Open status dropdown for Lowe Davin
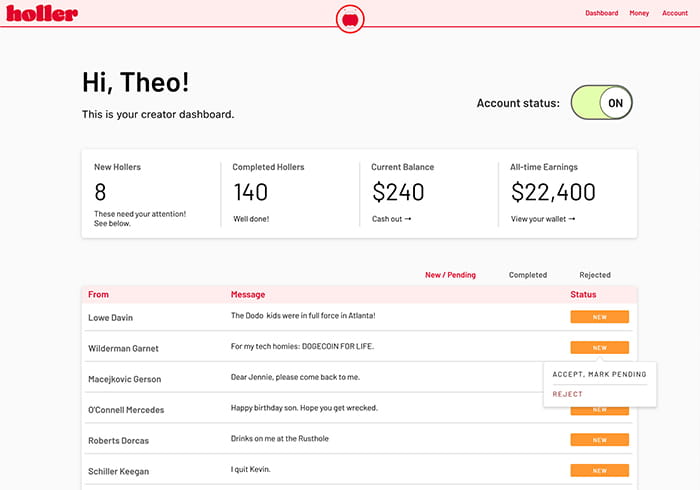 (599, 317)
